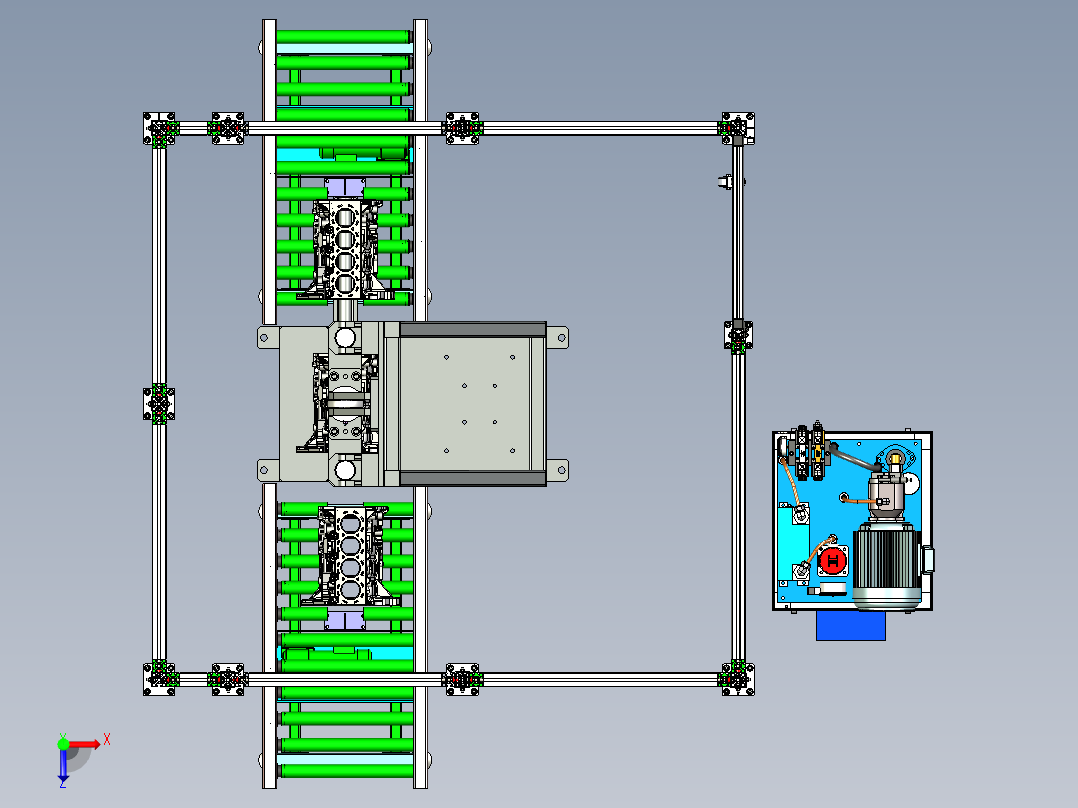Select the red round cap on the hydraulic unit
This screenshot has height=808, width=1078.
pyautogui.click(x=833, y=561)
